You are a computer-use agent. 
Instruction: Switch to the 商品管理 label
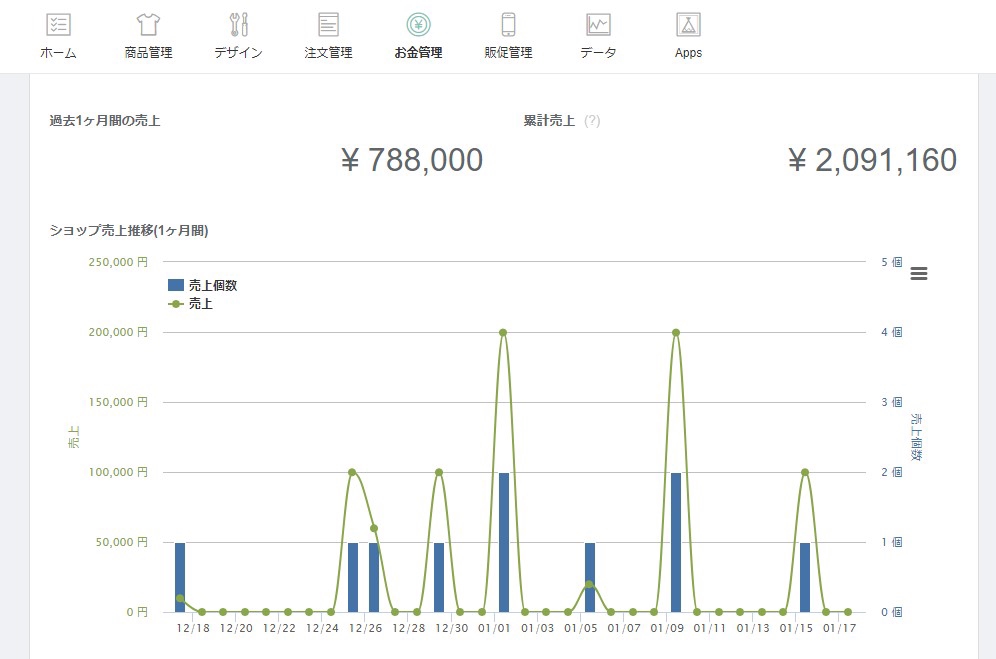[x=148, y=53]
